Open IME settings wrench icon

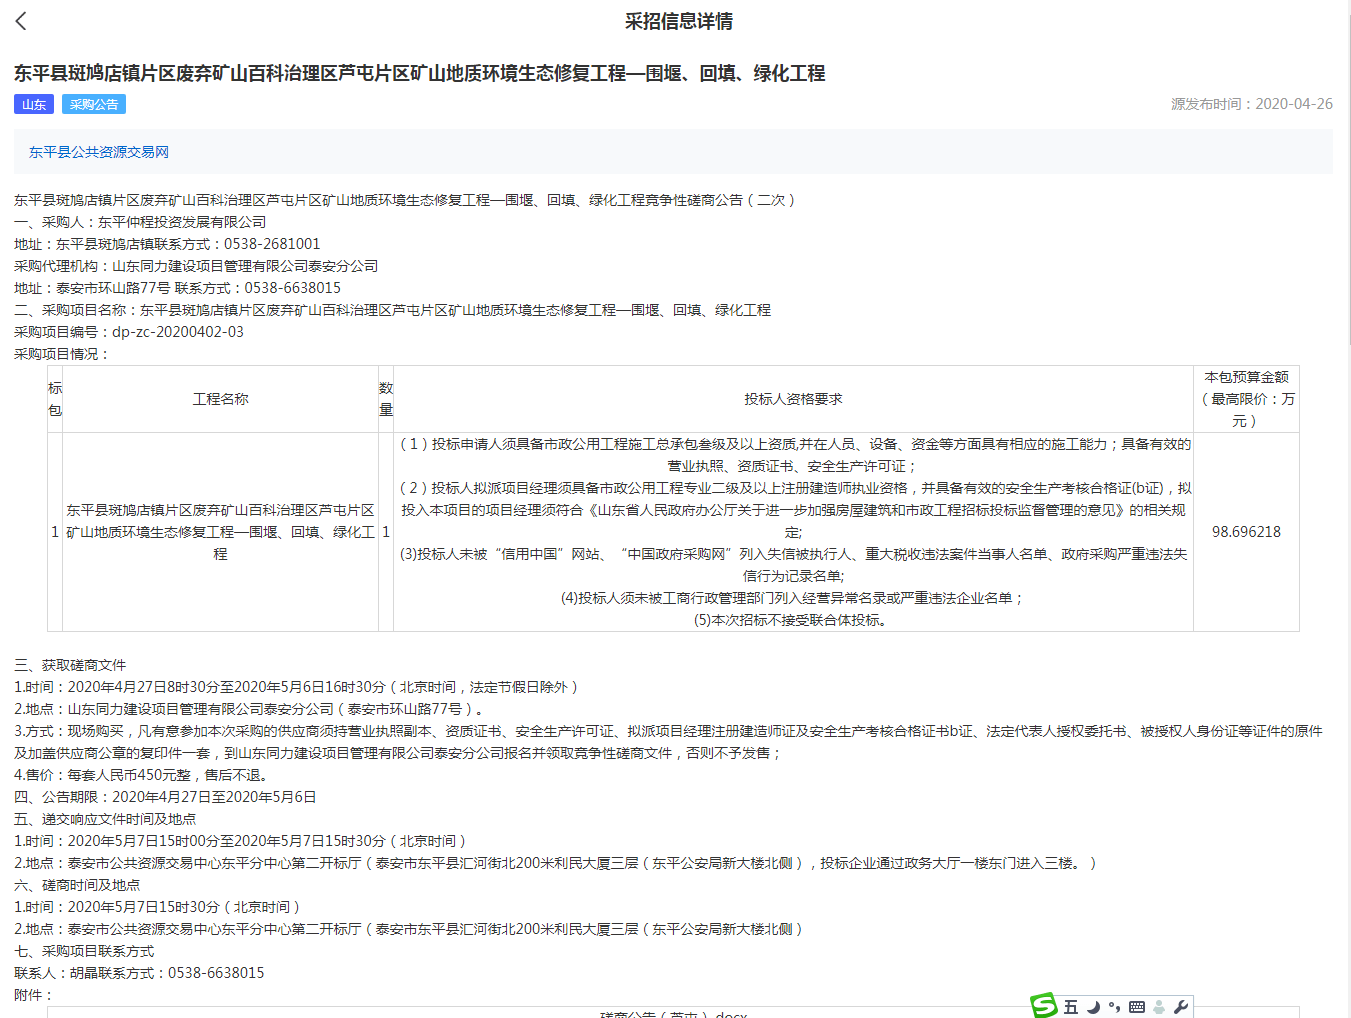(1180, 1007)
